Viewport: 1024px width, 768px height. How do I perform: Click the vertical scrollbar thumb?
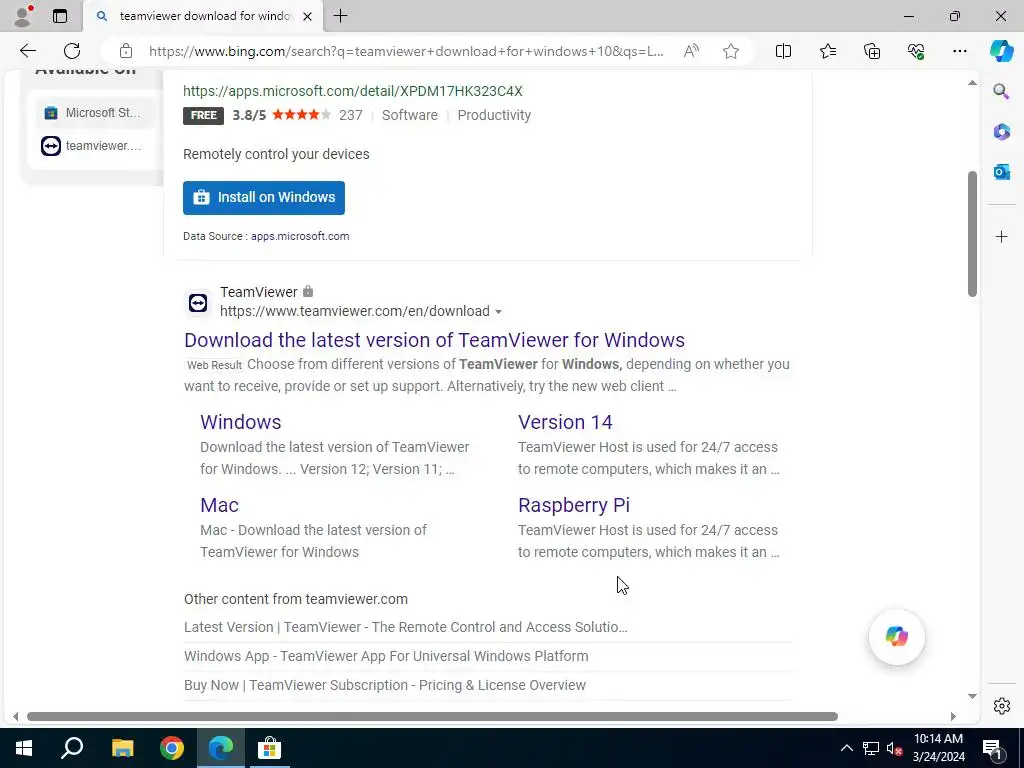pos(972,234)
